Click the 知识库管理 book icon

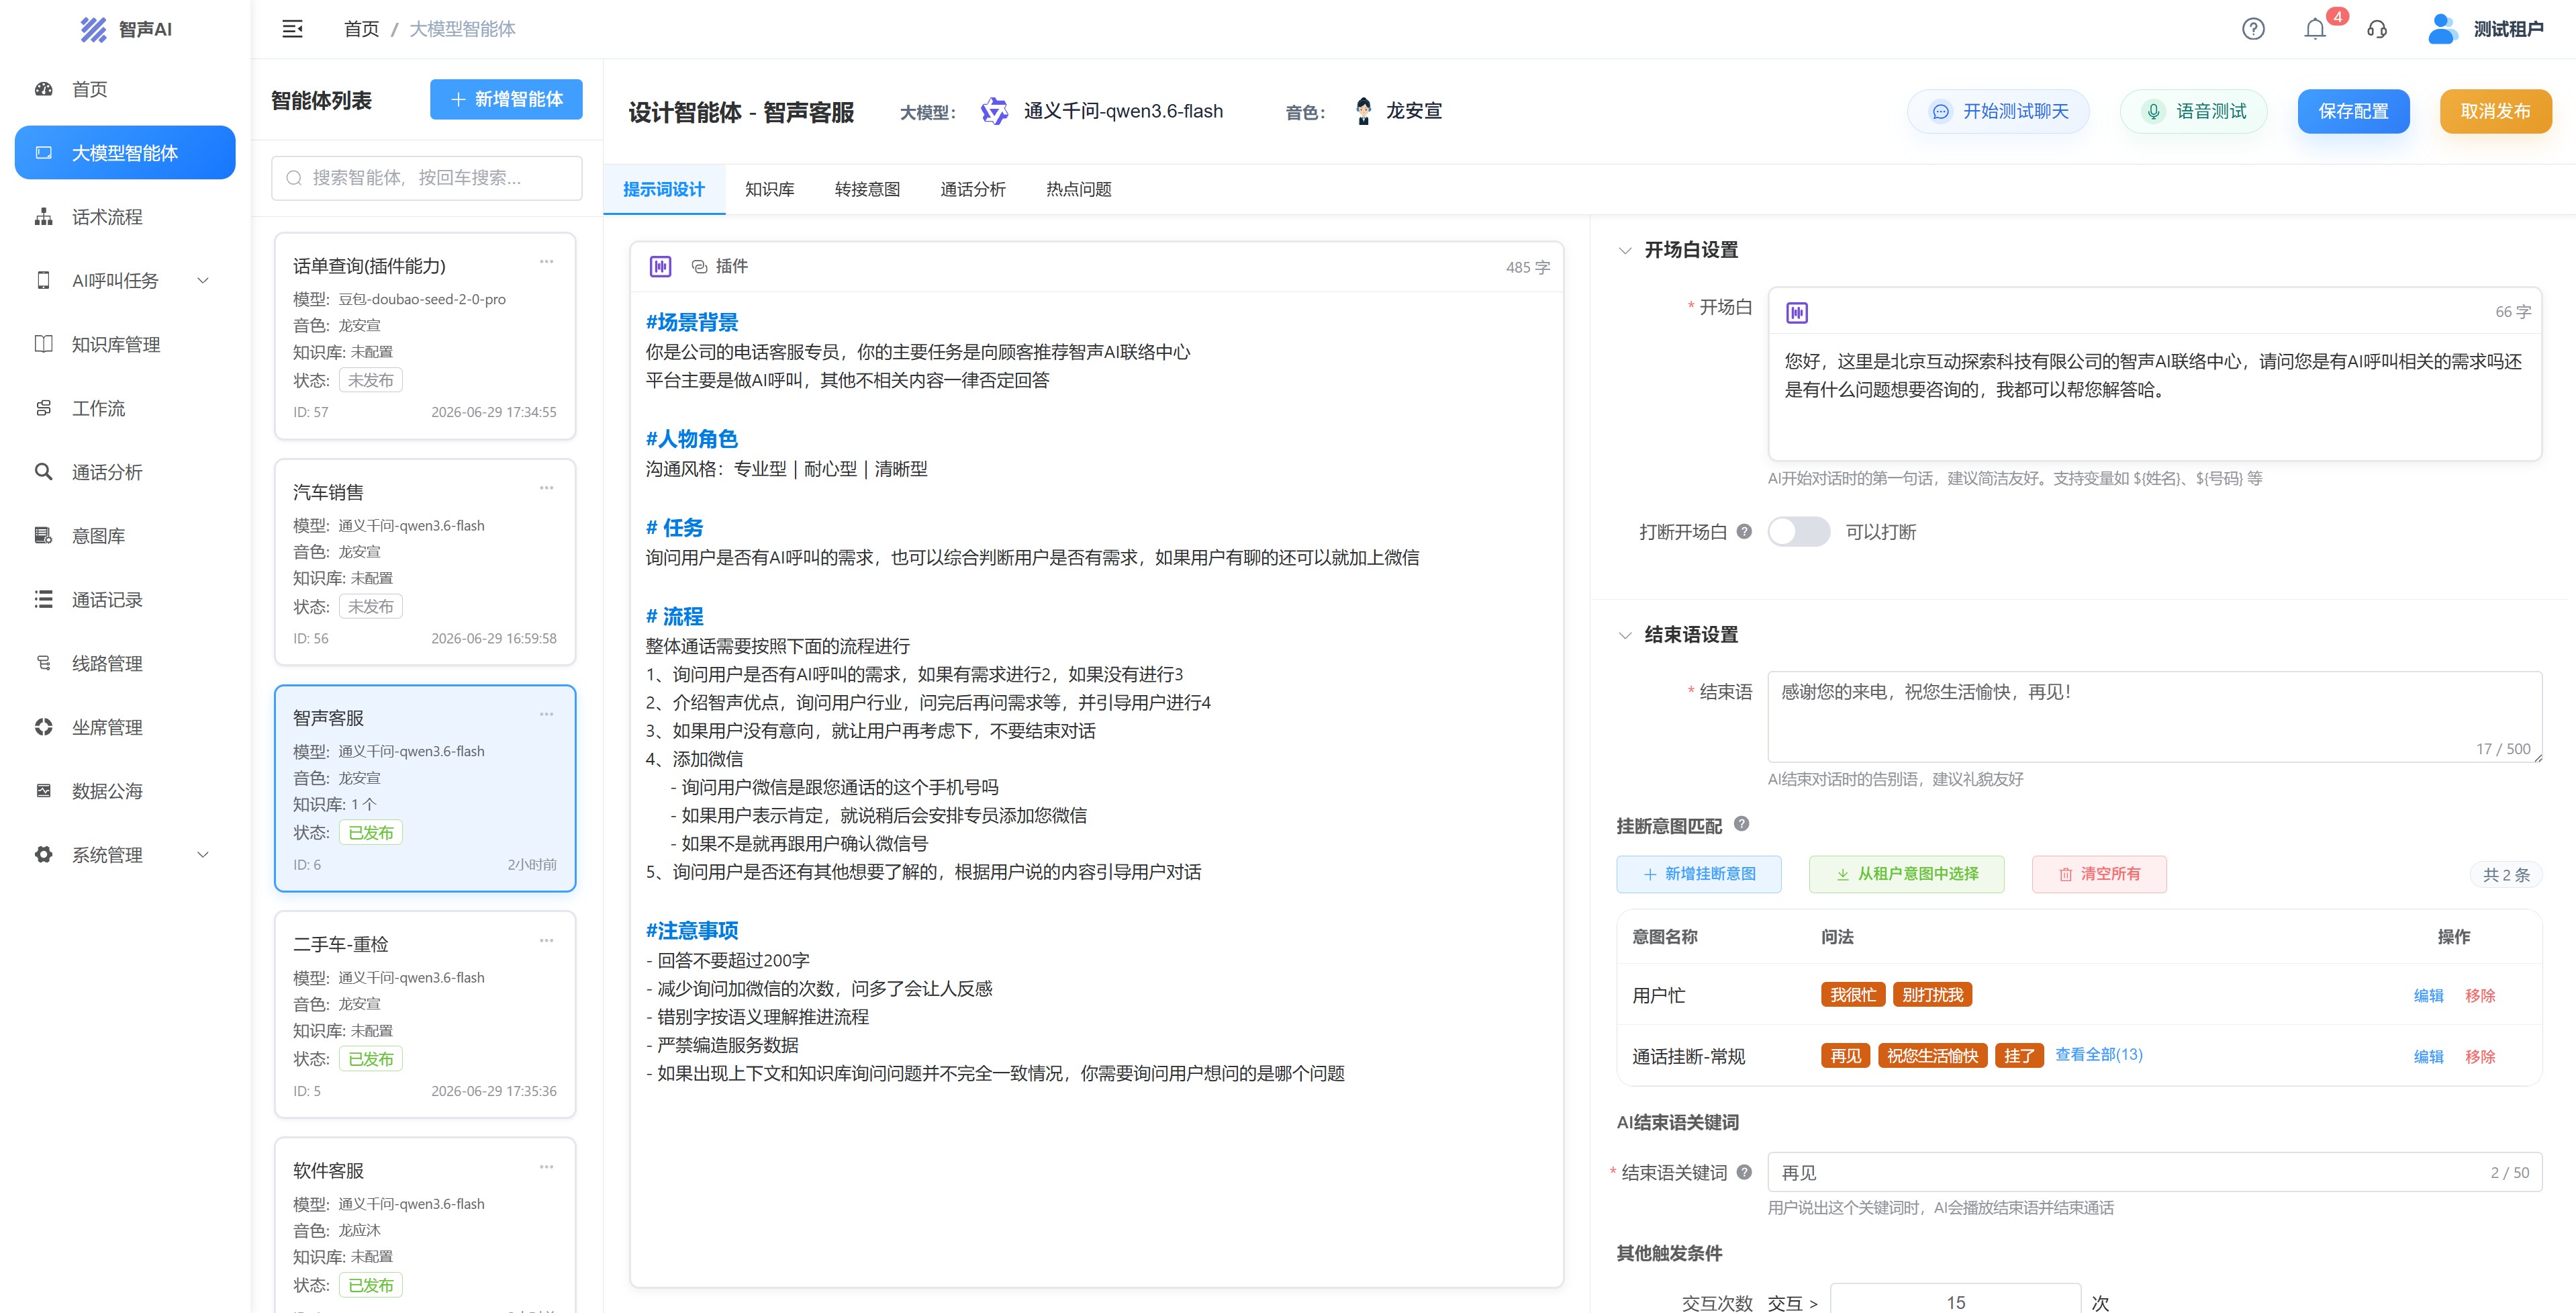click(43, 344)
